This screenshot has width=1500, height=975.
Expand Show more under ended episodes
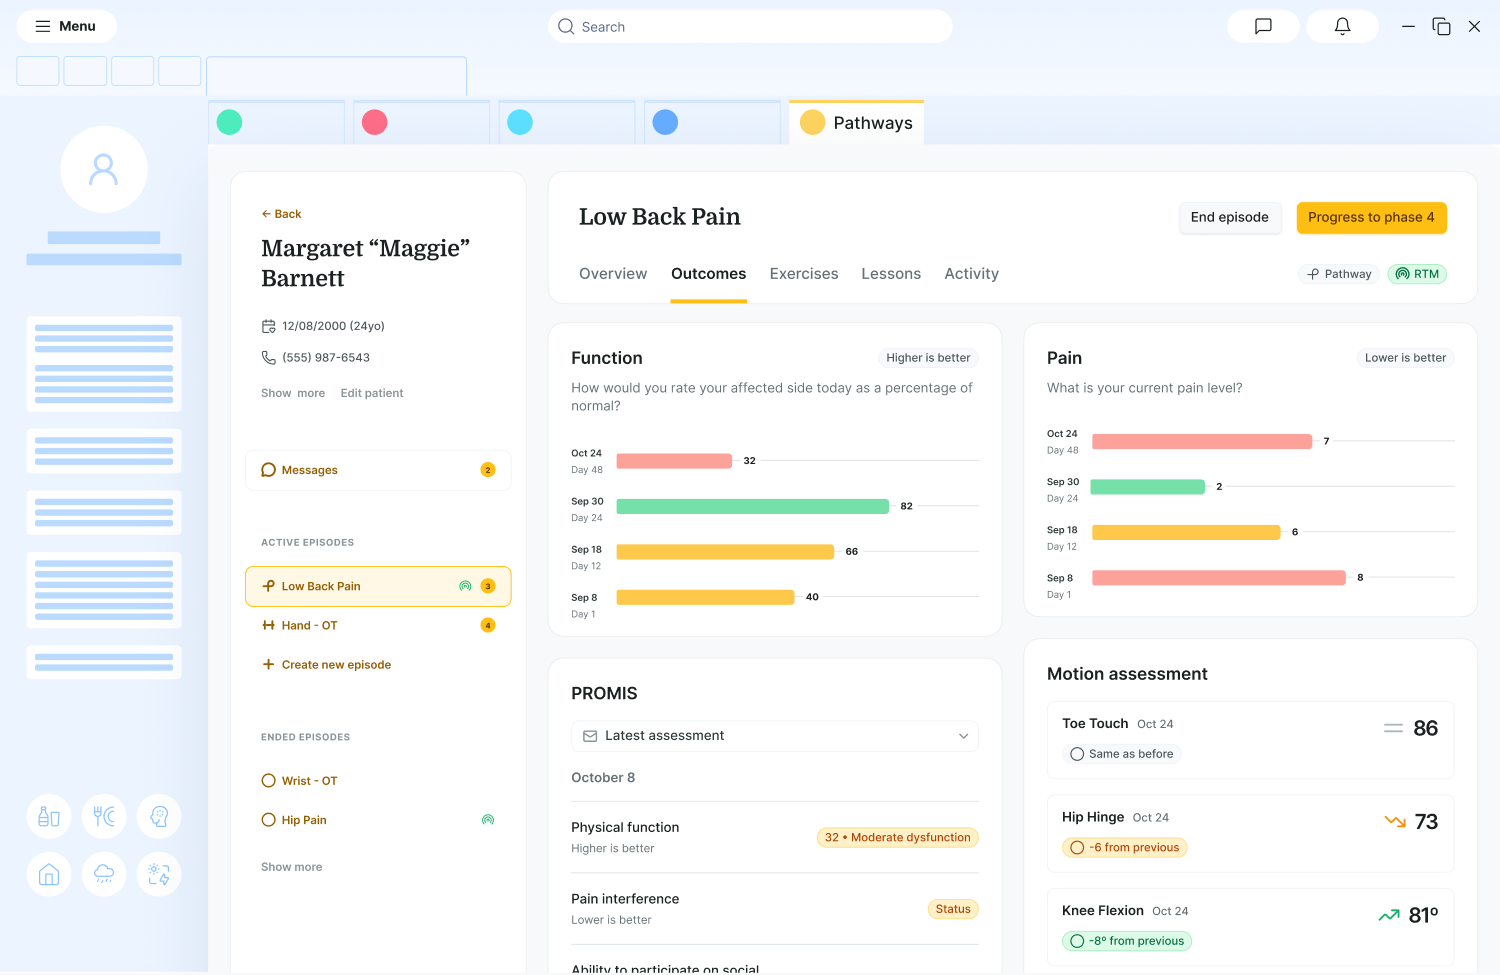pos(291,866)
